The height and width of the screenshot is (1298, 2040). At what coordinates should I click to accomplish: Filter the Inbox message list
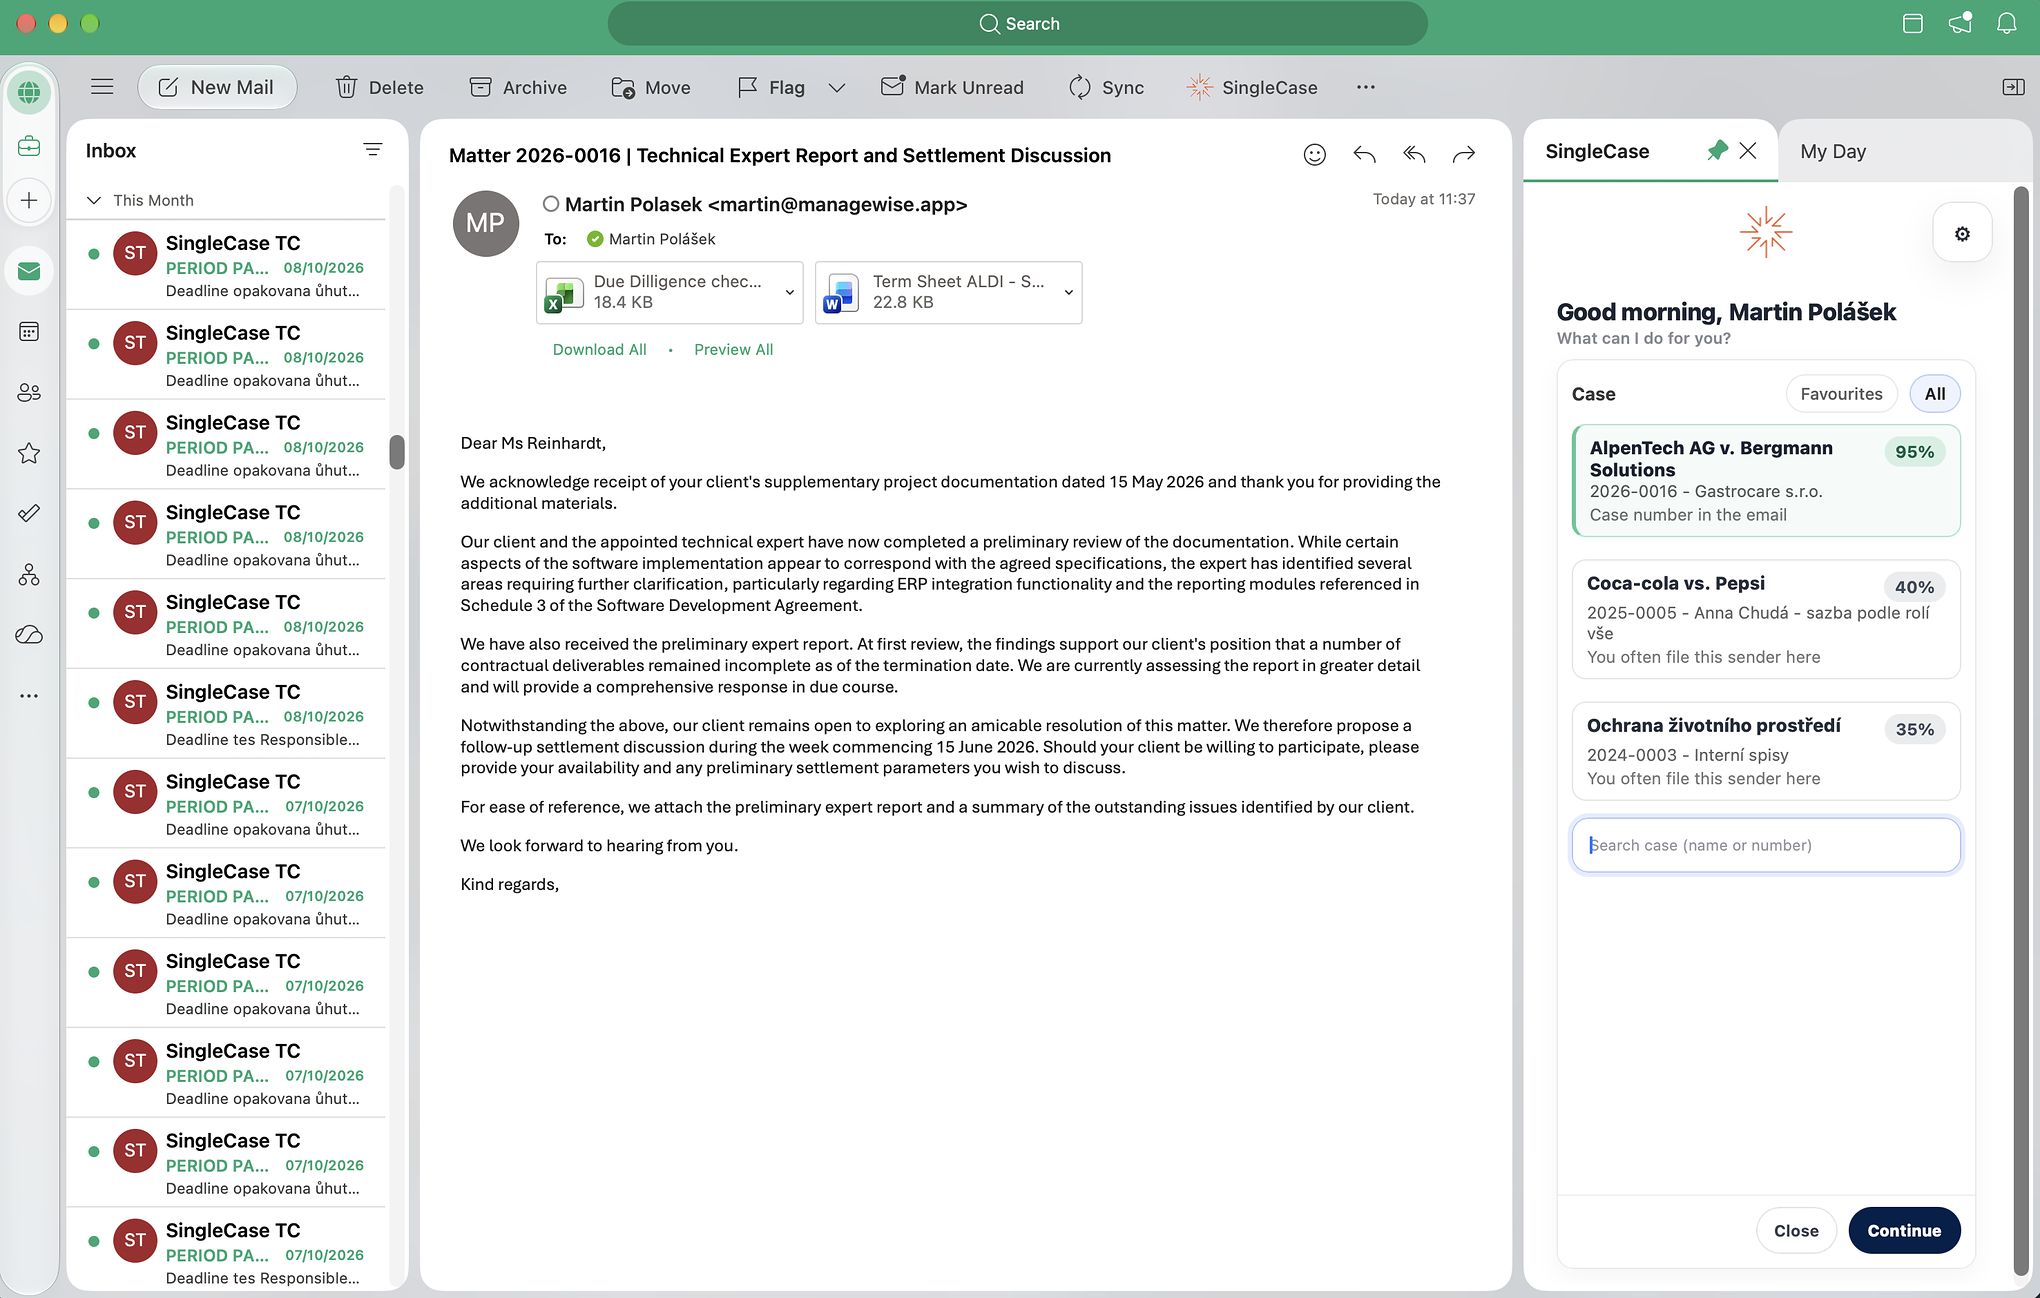click(x=372, y=150)
